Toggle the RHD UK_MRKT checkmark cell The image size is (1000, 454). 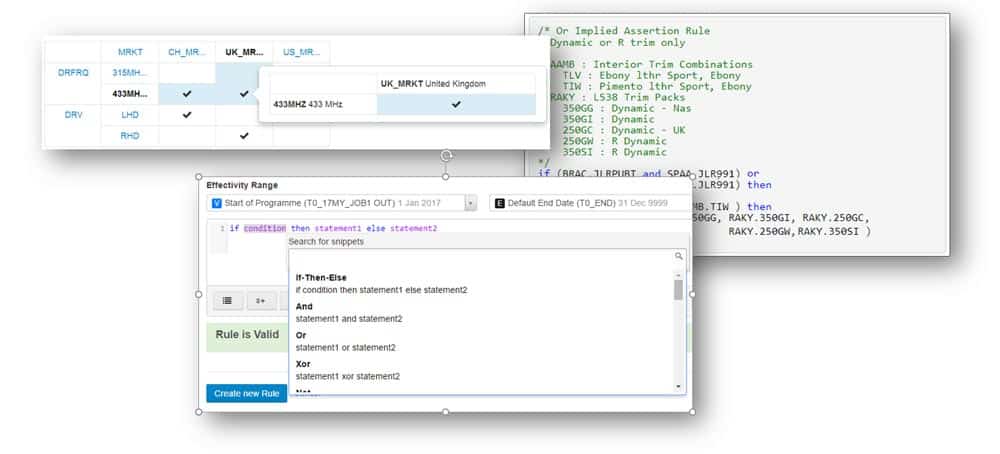244,135
